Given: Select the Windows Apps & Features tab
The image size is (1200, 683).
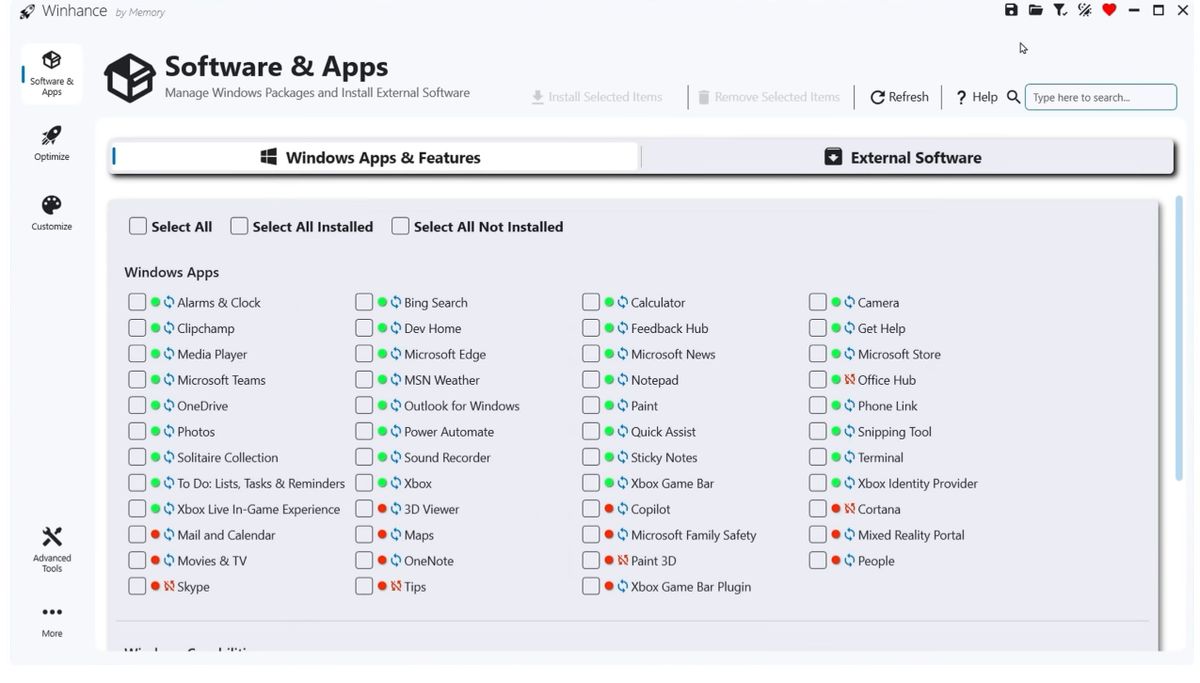Looking at the screenshot, I should click(x=372, y=157).
